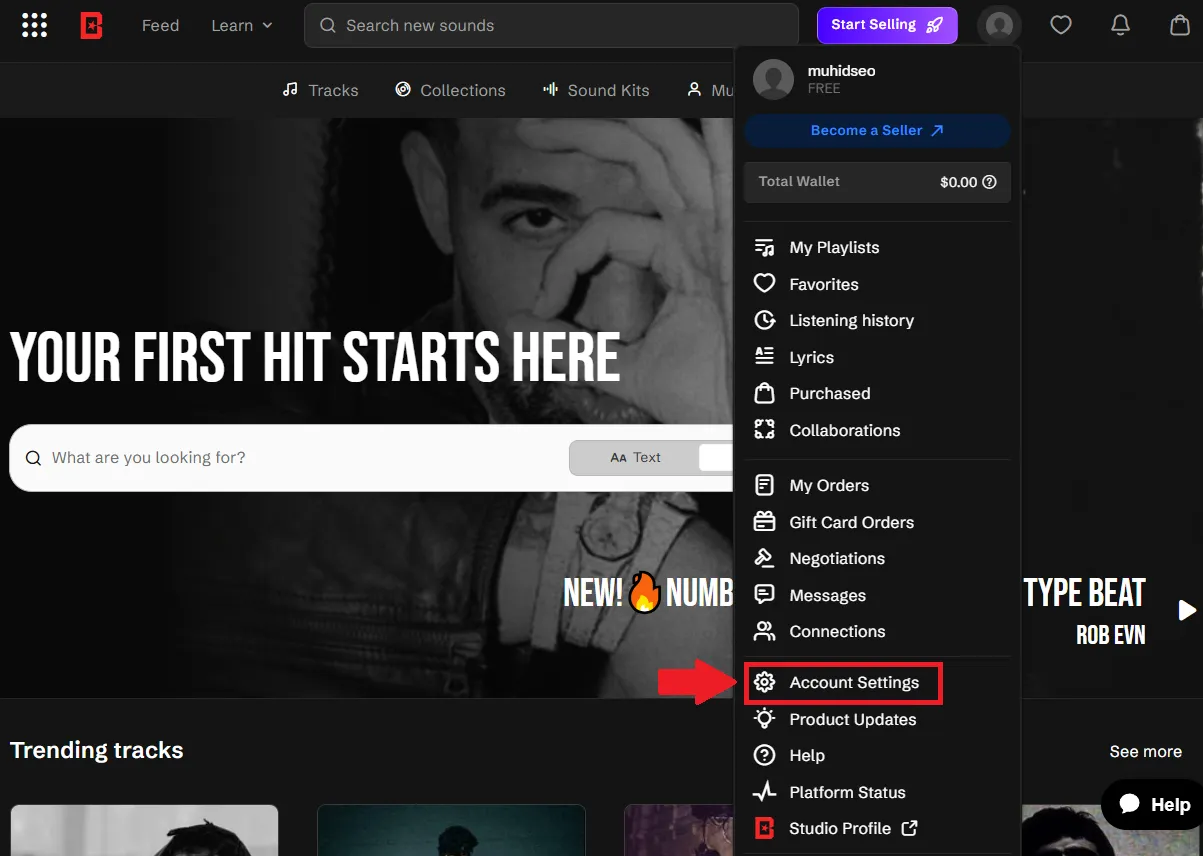Open the first trending track thumbnail

[x=144, y=830]
